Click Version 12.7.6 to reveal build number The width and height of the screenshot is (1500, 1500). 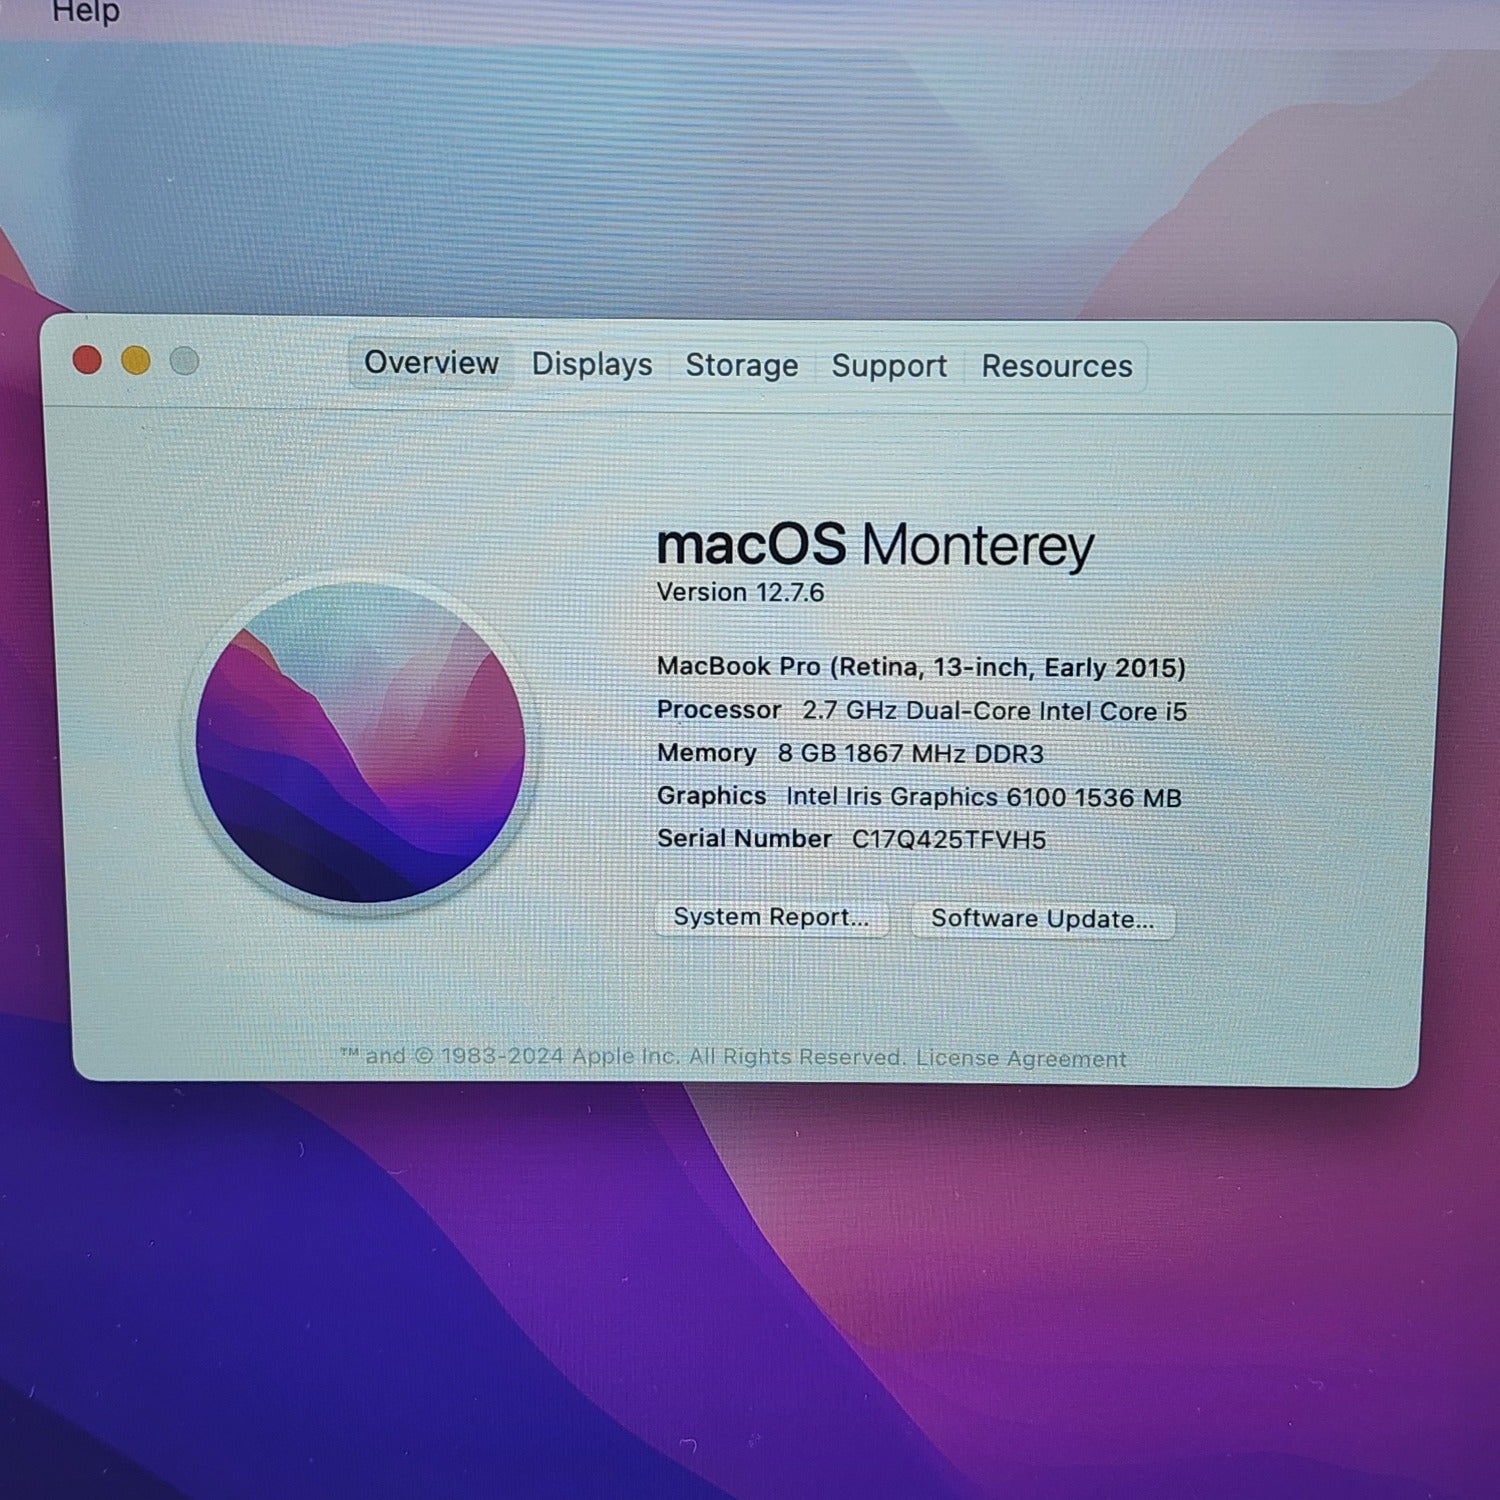740,593
